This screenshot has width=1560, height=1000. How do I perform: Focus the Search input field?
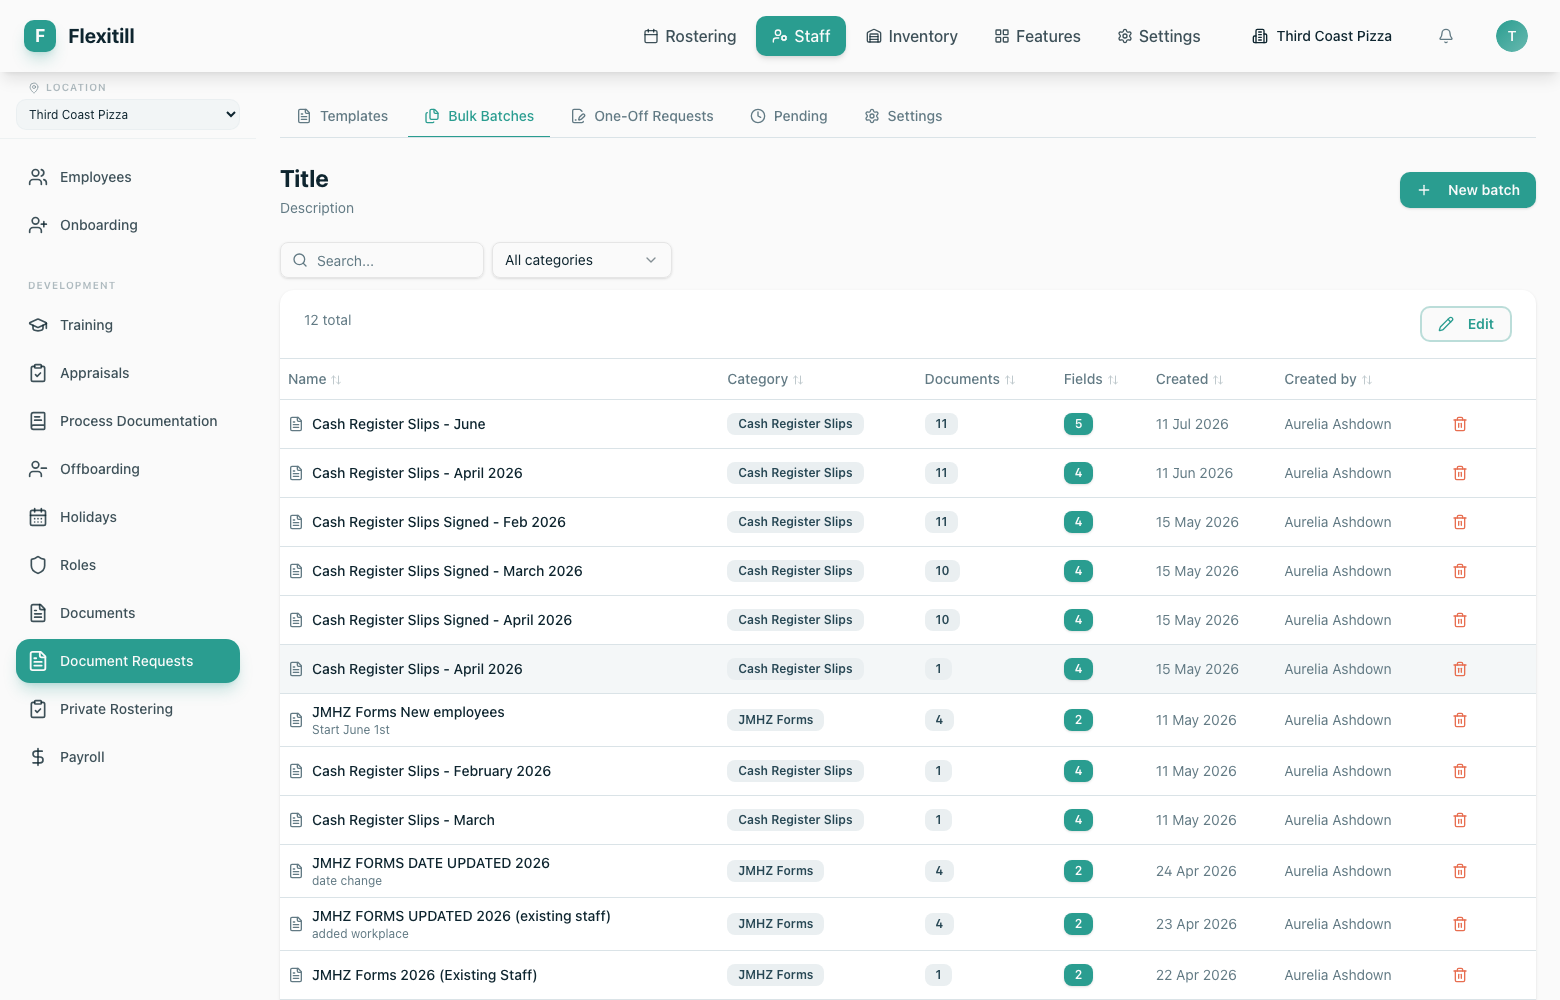(382, 260)
